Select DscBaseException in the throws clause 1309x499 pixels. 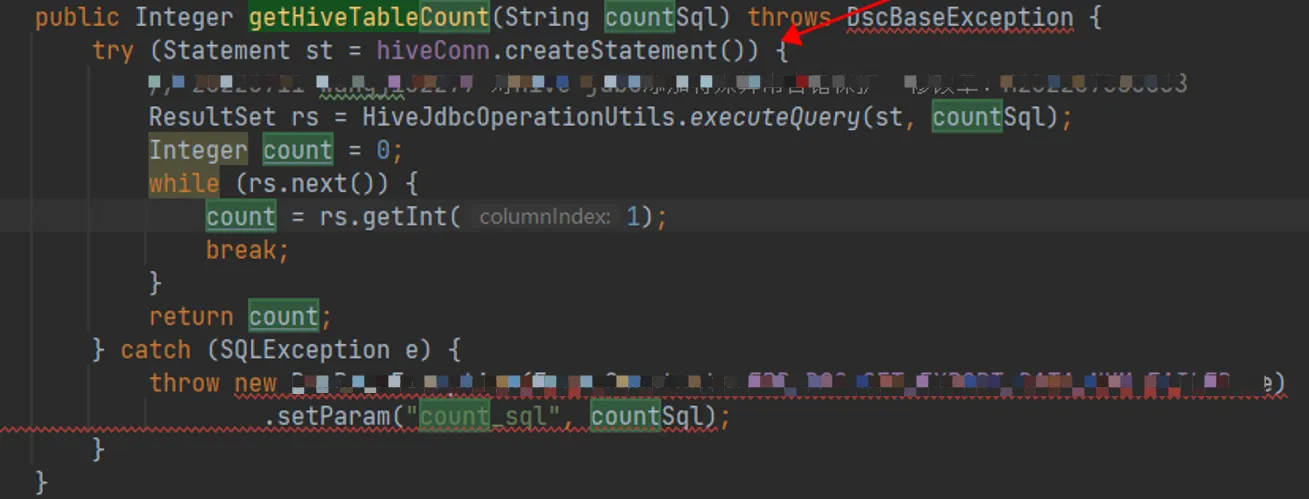point(959,18)
